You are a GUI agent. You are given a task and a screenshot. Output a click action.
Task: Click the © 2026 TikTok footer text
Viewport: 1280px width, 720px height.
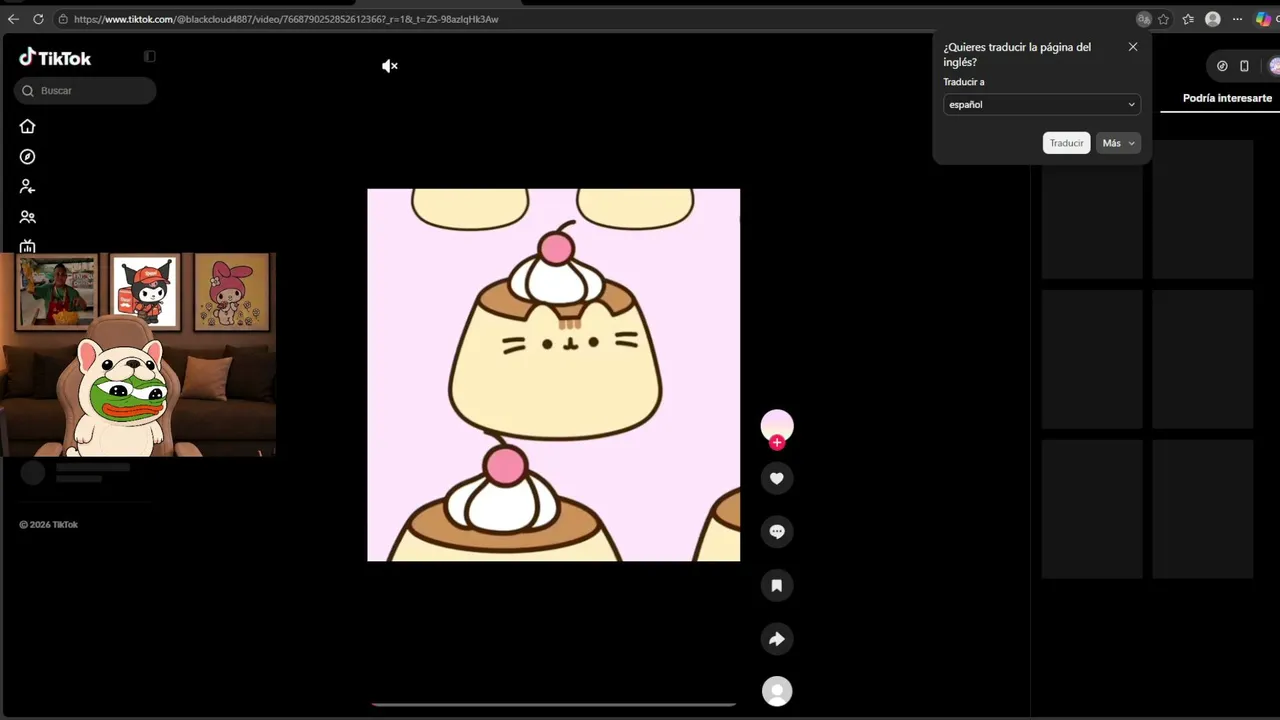tap(48, 525)
